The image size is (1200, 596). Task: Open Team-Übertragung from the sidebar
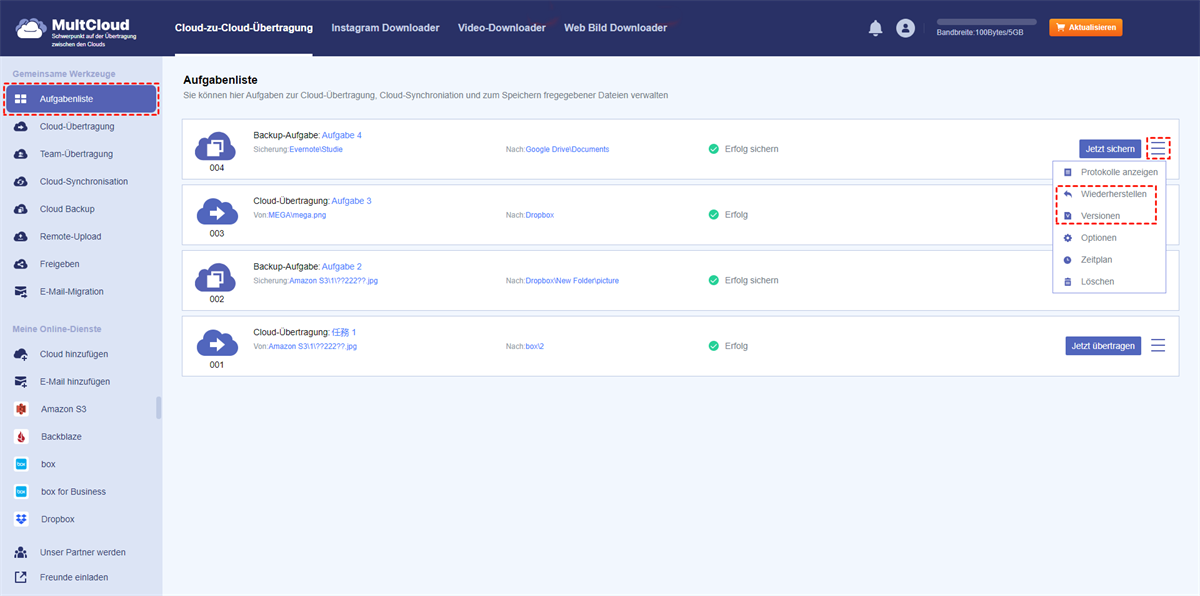click(75, 154)
